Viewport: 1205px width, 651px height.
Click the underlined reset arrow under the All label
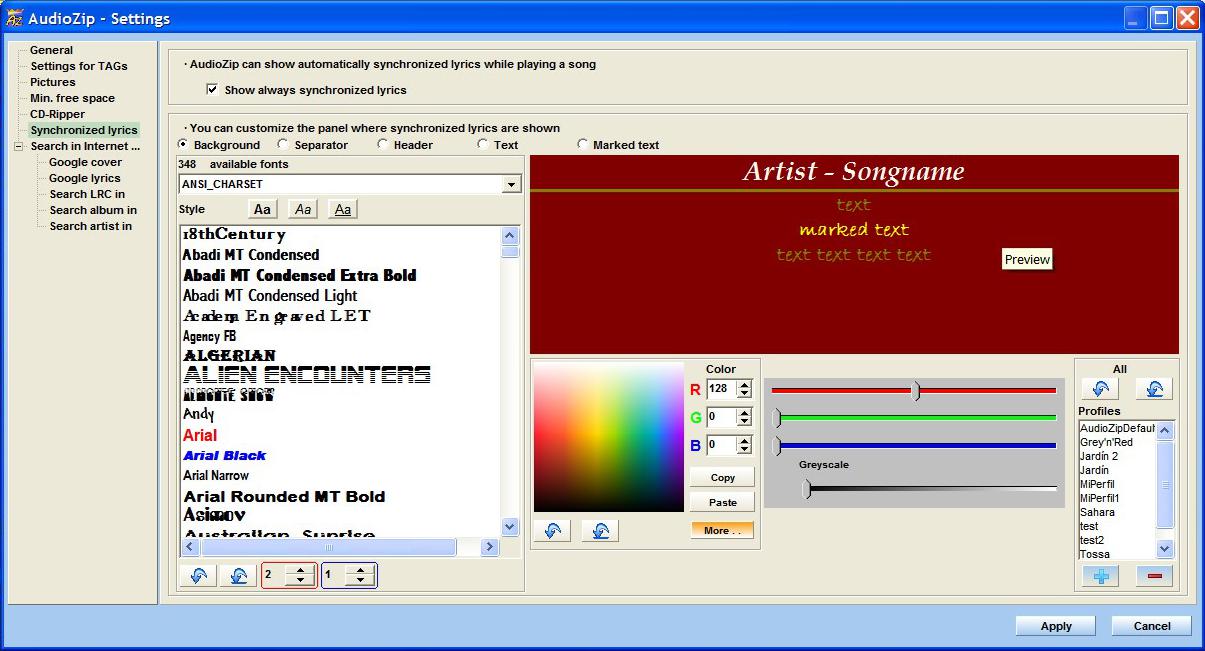[x=1153, y=389]
